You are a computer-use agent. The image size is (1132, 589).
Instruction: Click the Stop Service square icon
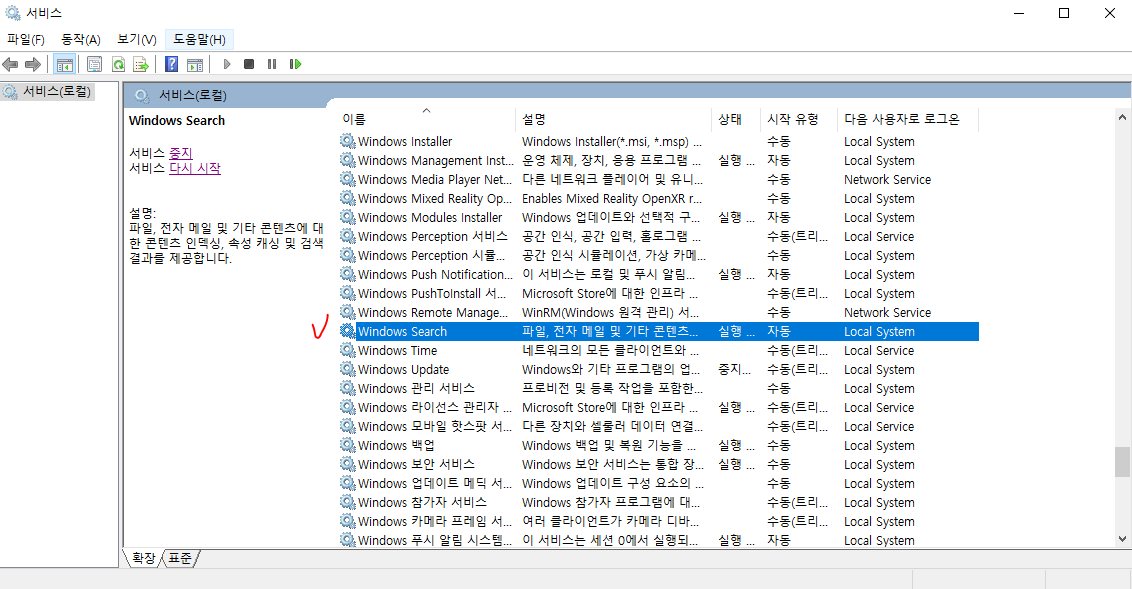(x=249, y=64)
